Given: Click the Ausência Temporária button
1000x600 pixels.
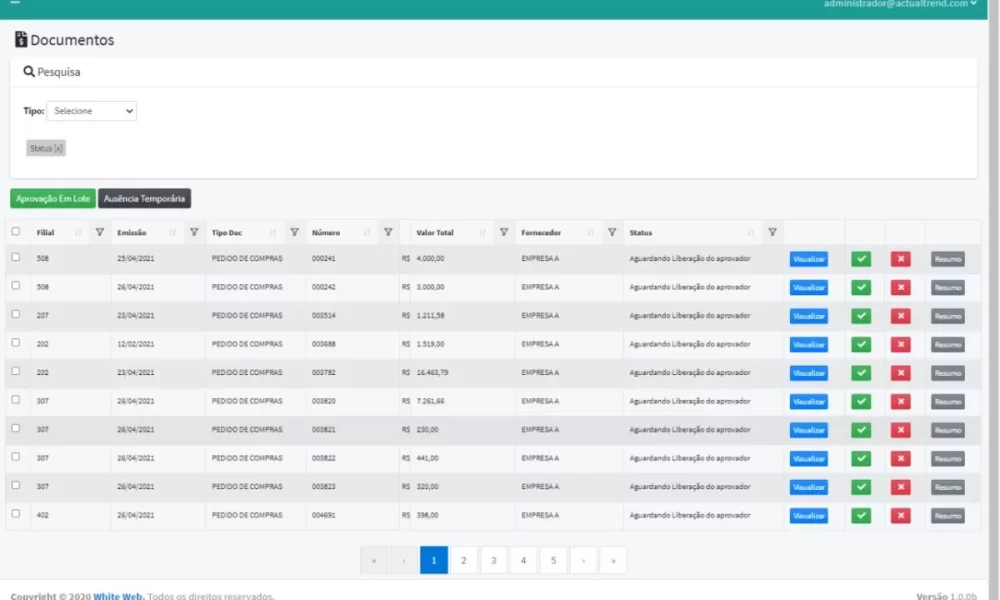Looking at the screenshot, I should [144, 198].
